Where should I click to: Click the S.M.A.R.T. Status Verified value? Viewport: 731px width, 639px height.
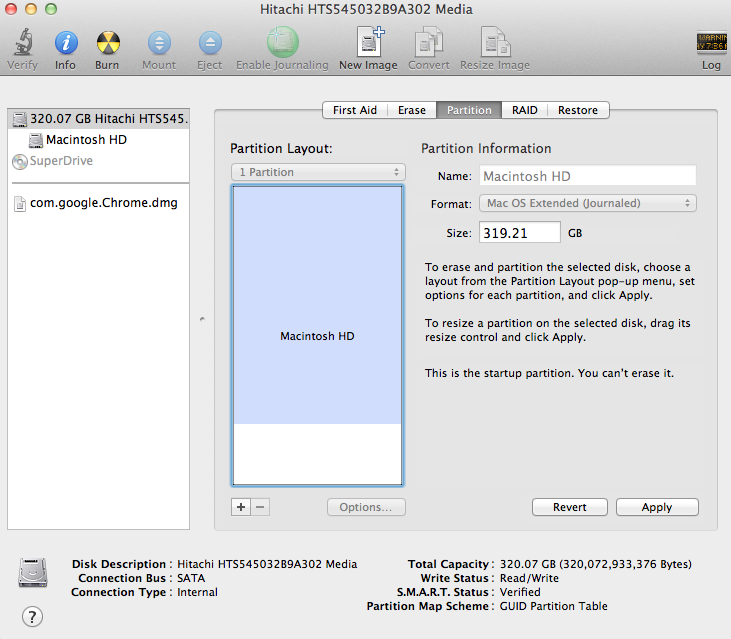pos(520,592)
